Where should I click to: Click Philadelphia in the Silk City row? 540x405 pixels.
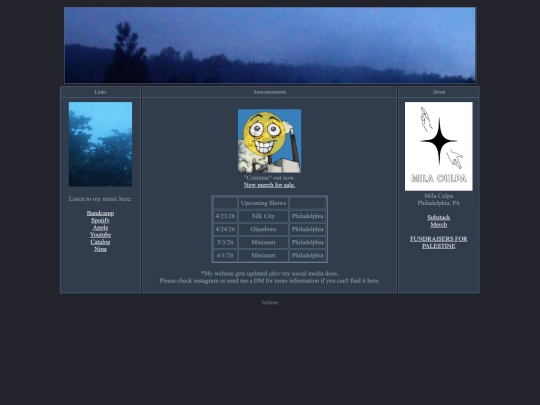(308, 216)
